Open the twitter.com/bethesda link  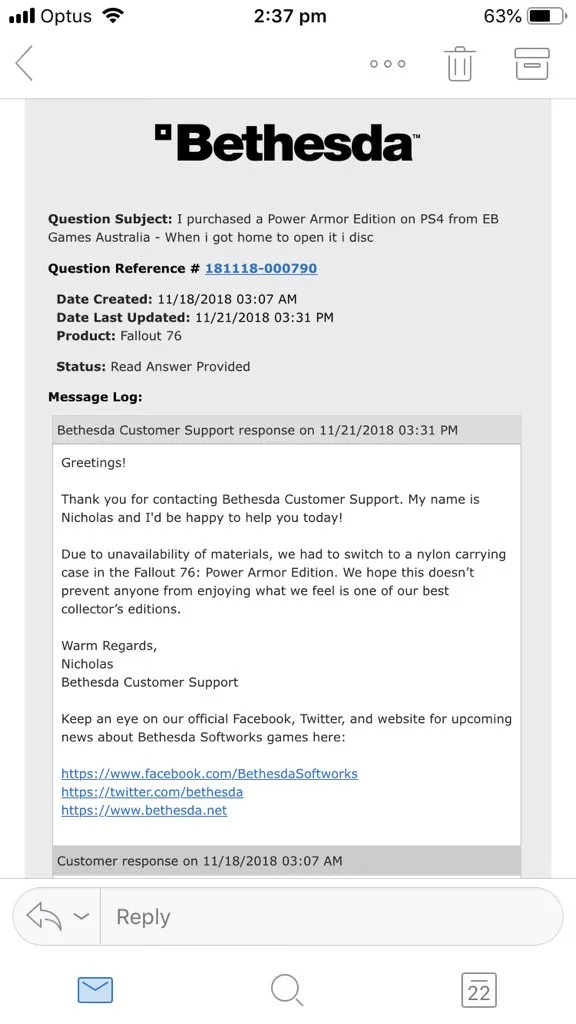(x=152, y=792)
